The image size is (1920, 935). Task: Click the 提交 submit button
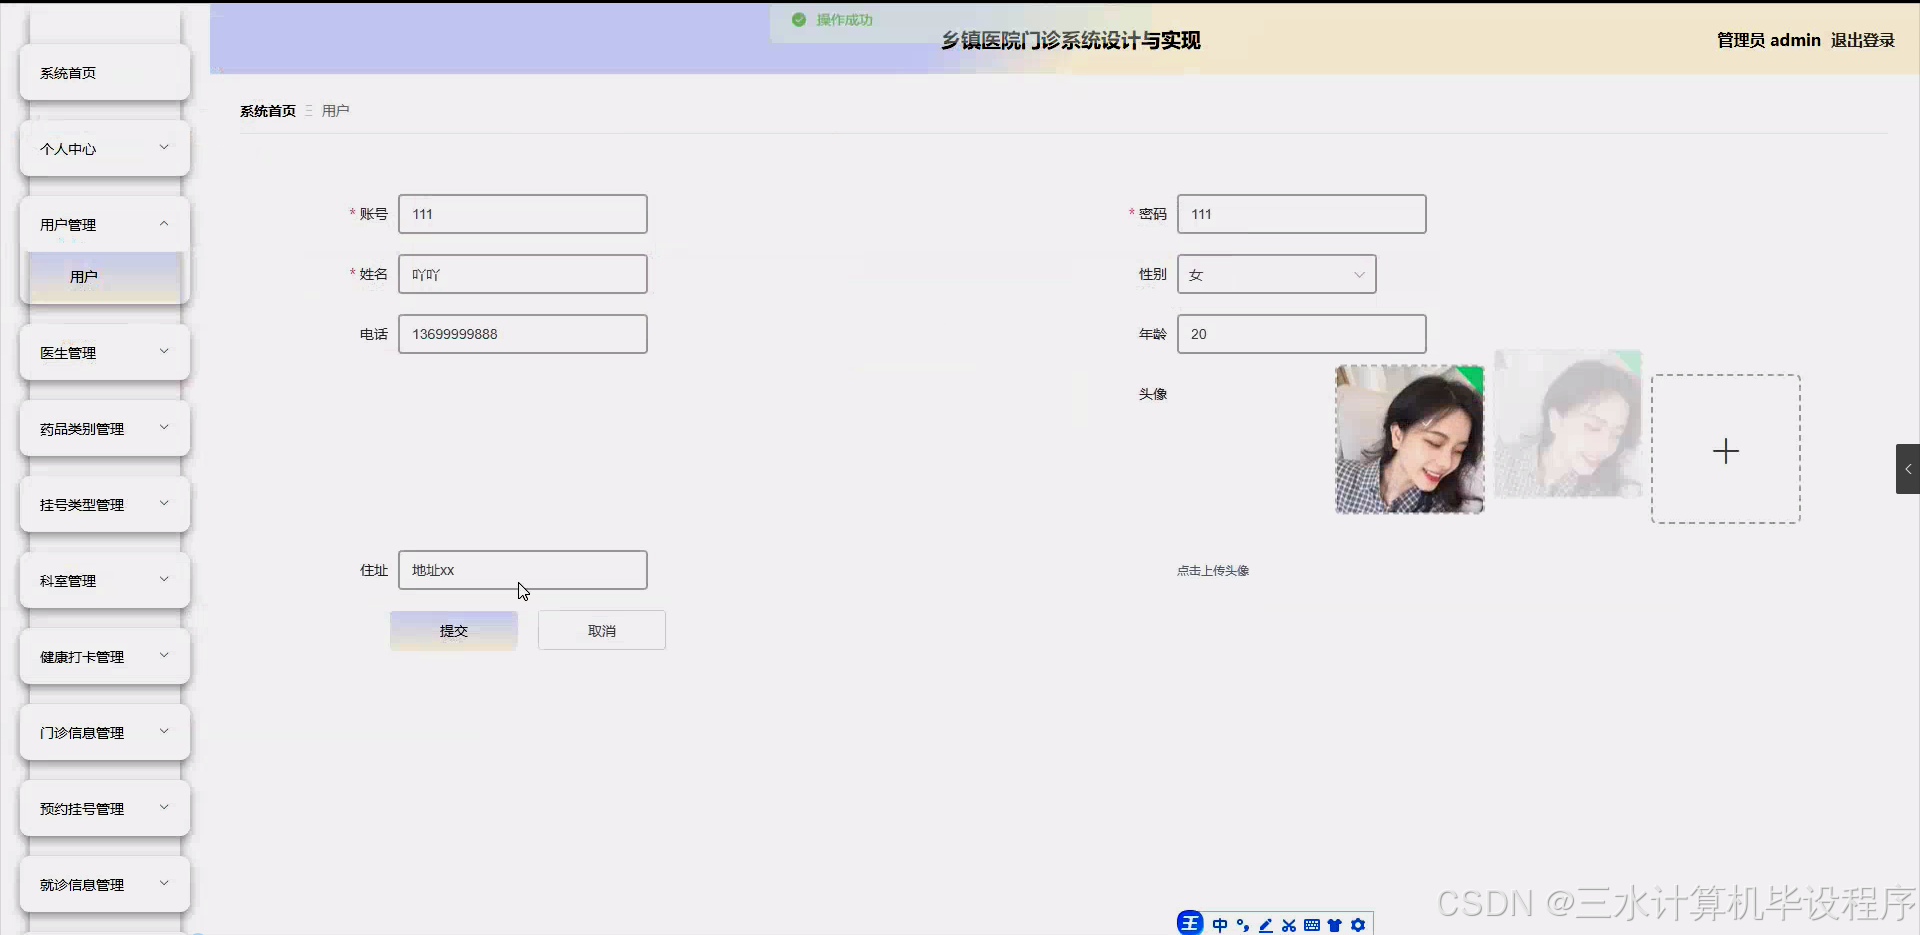pos(452,630)
